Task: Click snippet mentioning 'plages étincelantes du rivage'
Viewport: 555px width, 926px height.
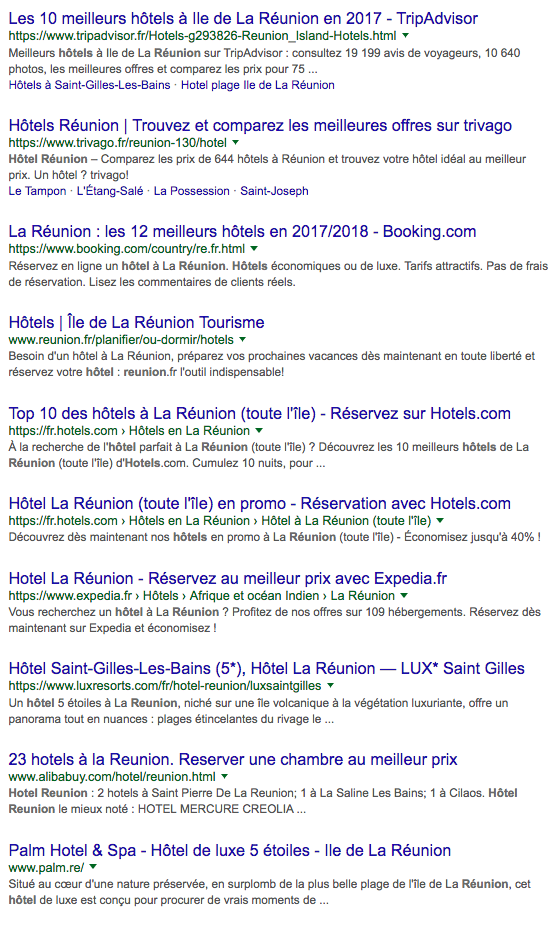Action: (259, 711)
